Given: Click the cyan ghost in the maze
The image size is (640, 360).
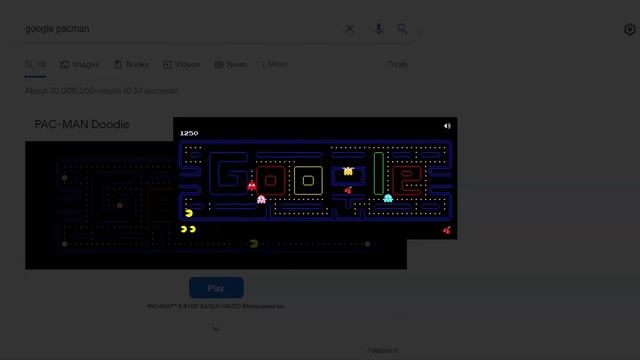Looking at the screenshot, I should click(x=388, y=198).
